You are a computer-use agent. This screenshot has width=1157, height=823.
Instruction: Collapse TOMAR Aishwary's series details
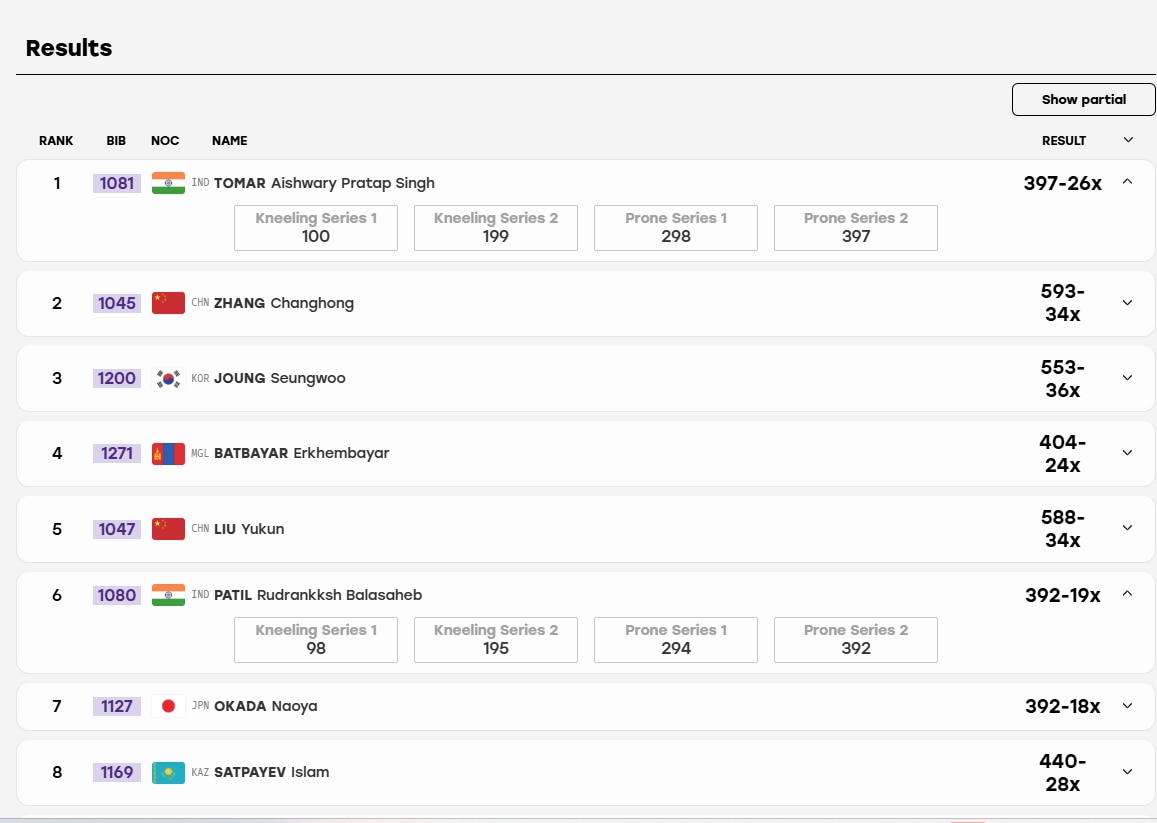pos(1127,182)
